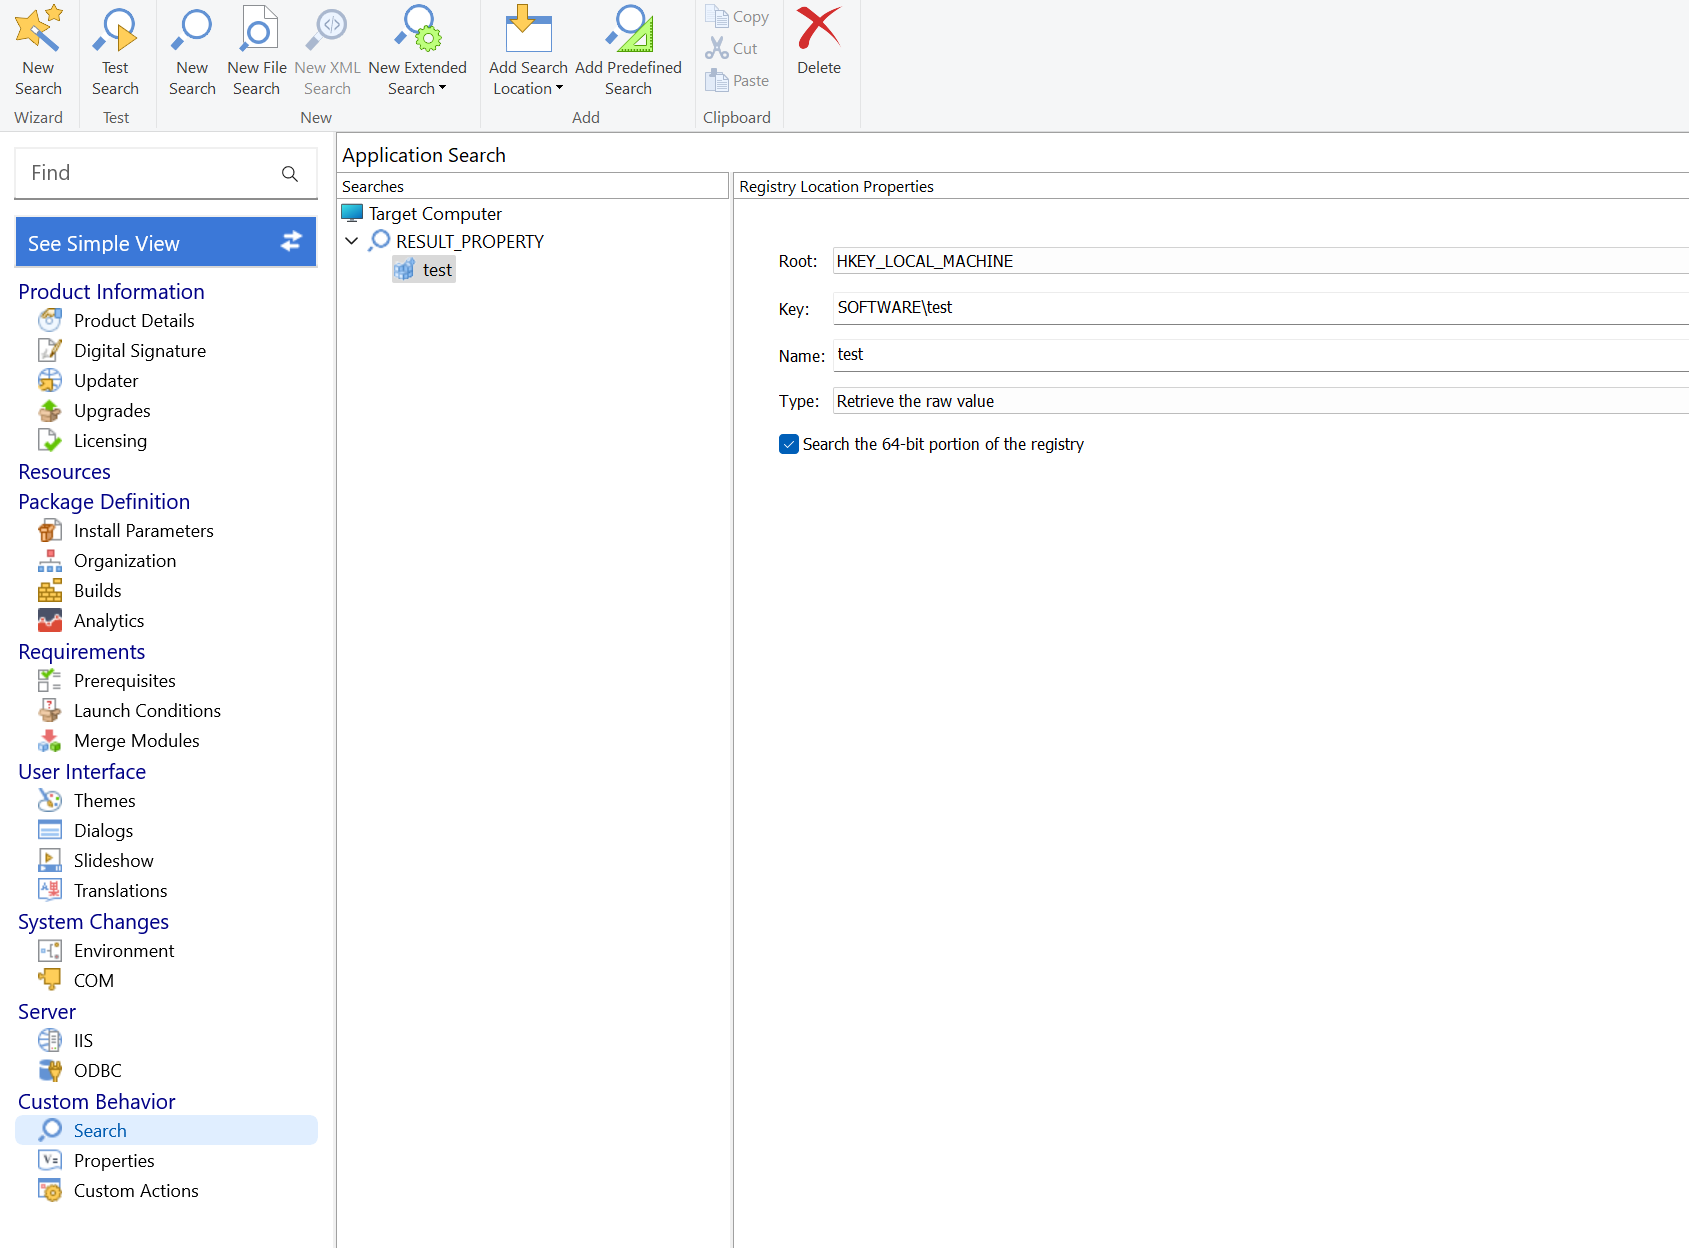1689x1248 pixels.
Task: Select the test registry location item
Action: click(437, 270)
